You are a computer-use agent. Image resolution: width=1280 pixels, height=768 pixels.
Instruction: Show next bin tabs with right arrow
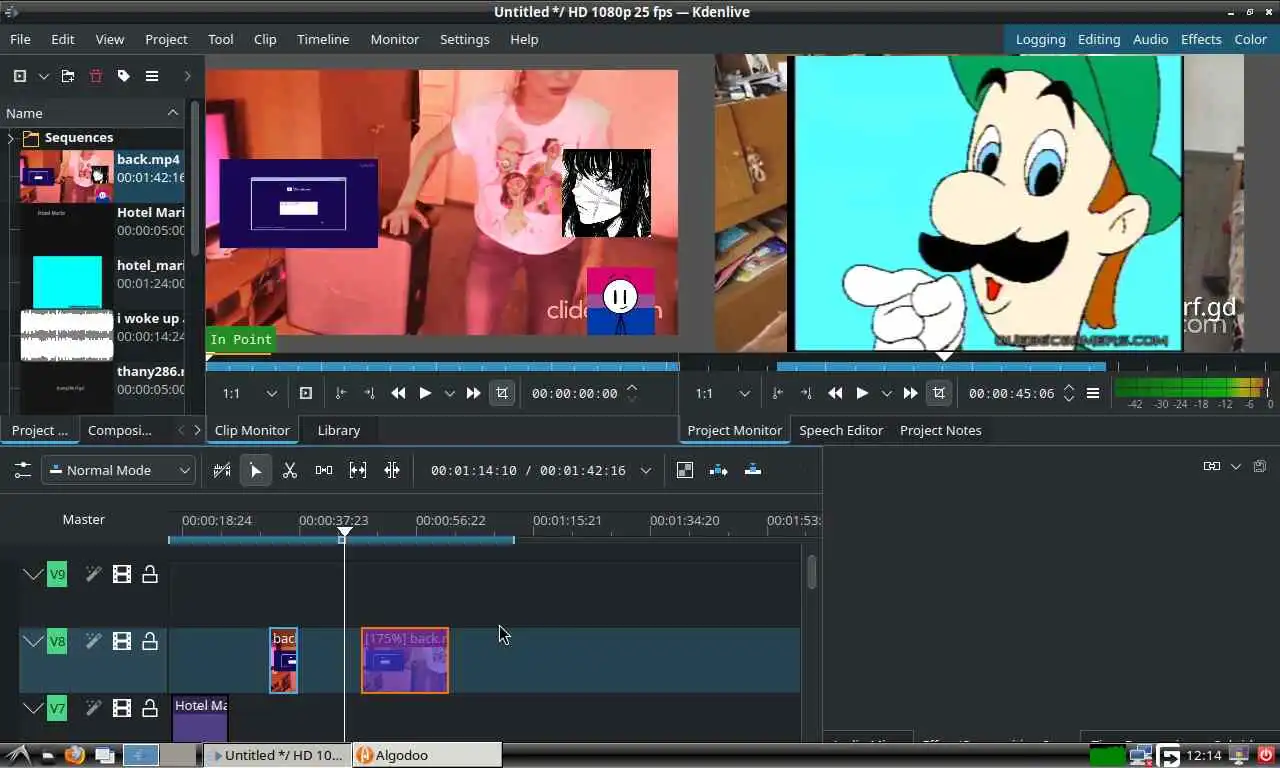point(197,430)
